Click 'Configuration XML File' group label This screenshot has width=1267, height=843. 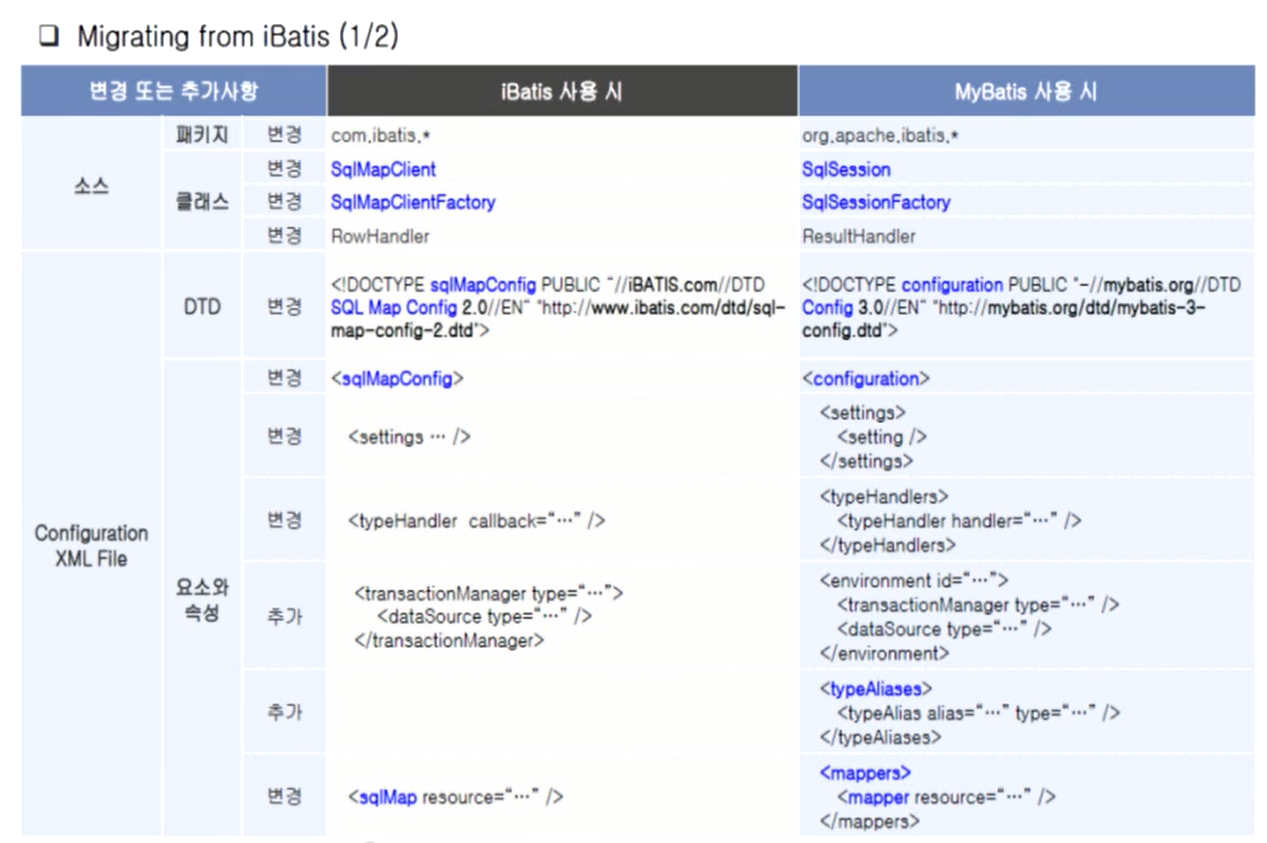pos(91,546)
